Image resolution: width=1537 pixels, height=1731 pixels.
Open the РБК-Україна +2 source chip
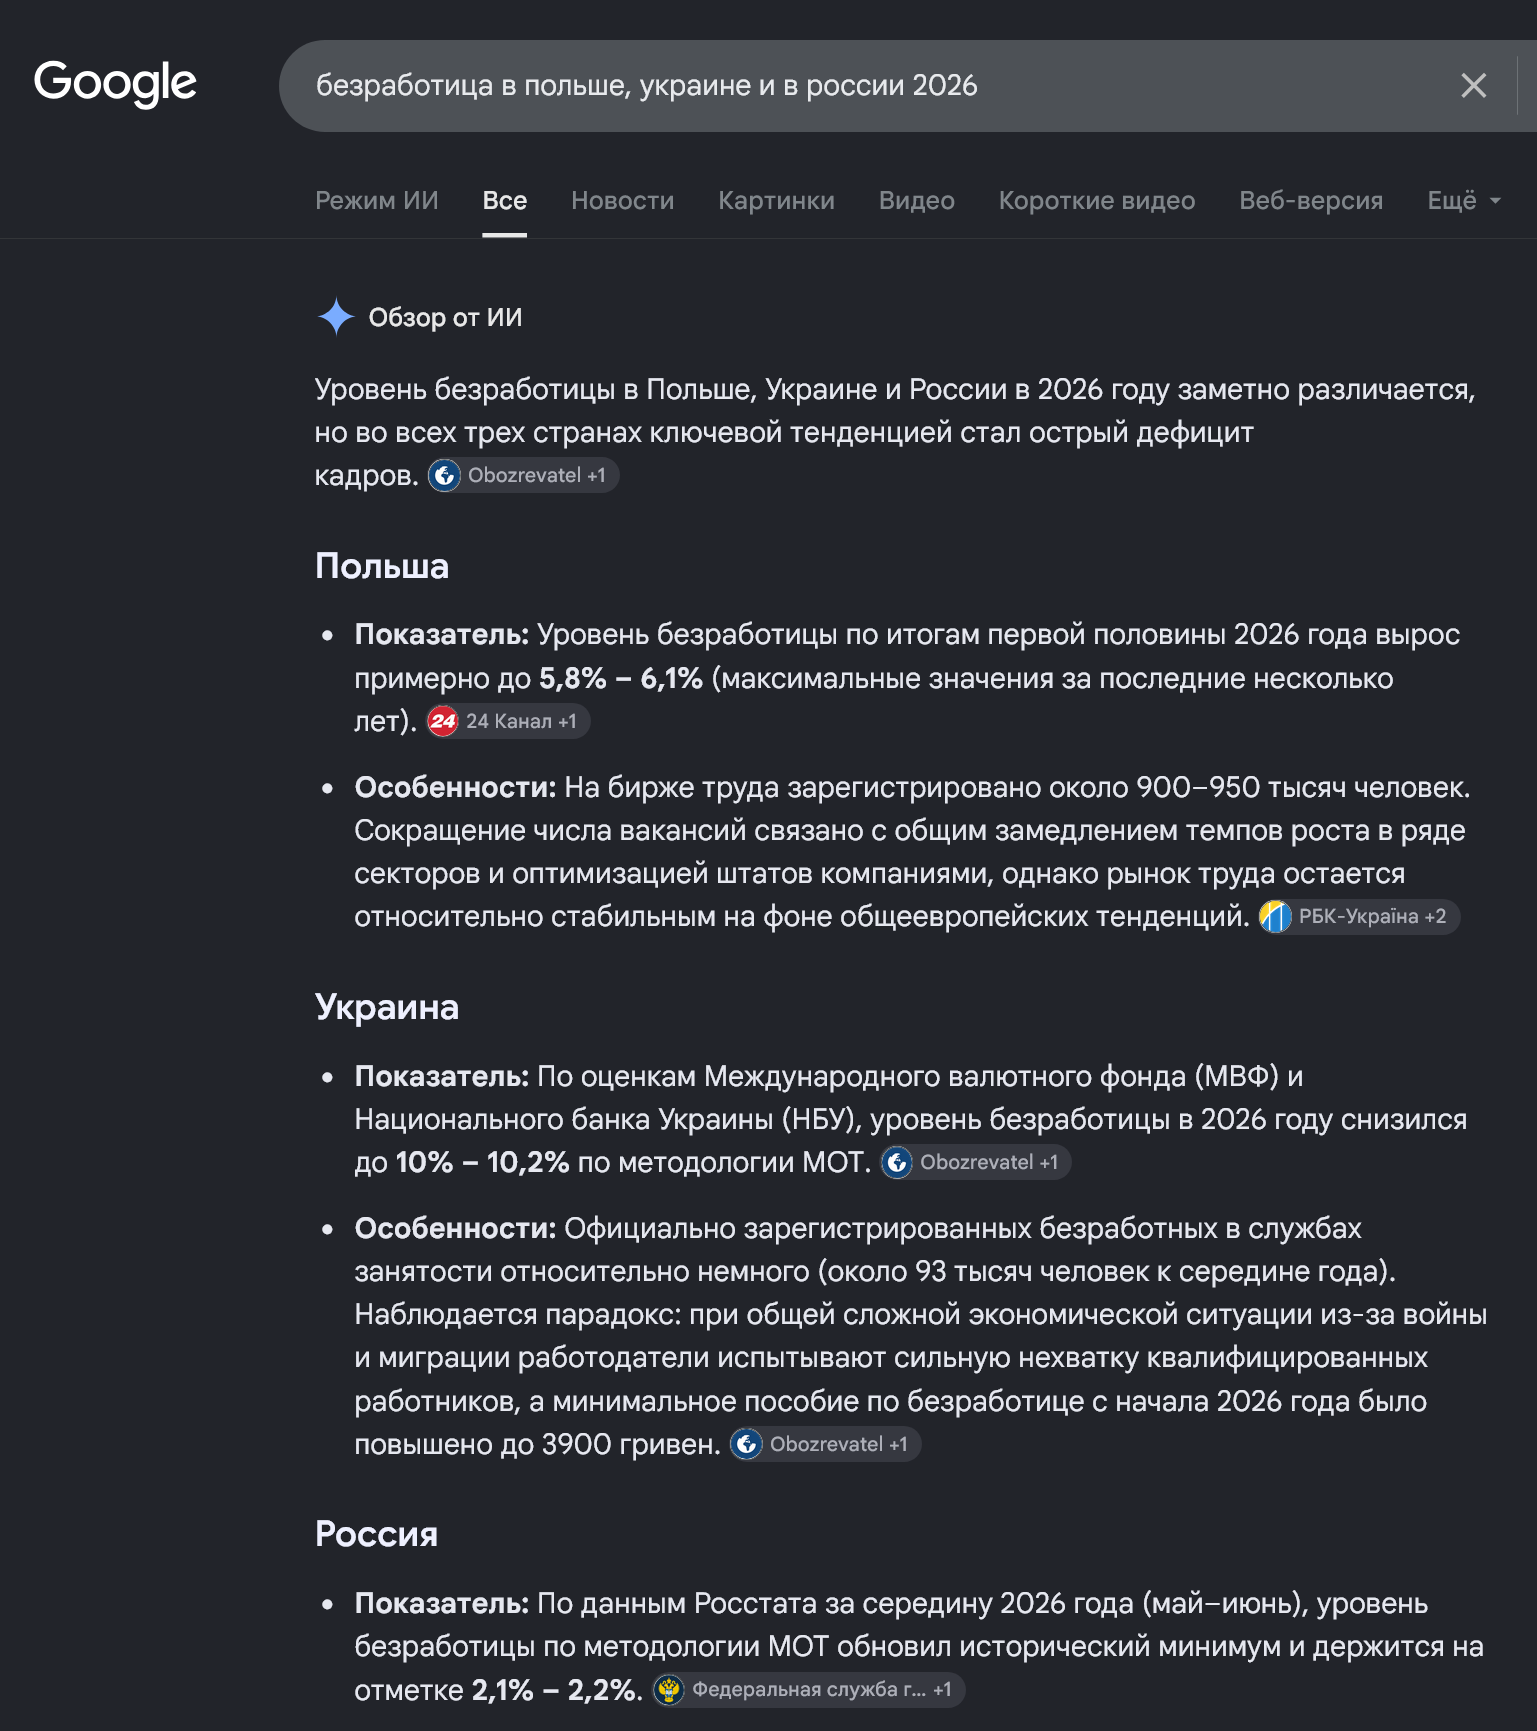point(1359,916)
